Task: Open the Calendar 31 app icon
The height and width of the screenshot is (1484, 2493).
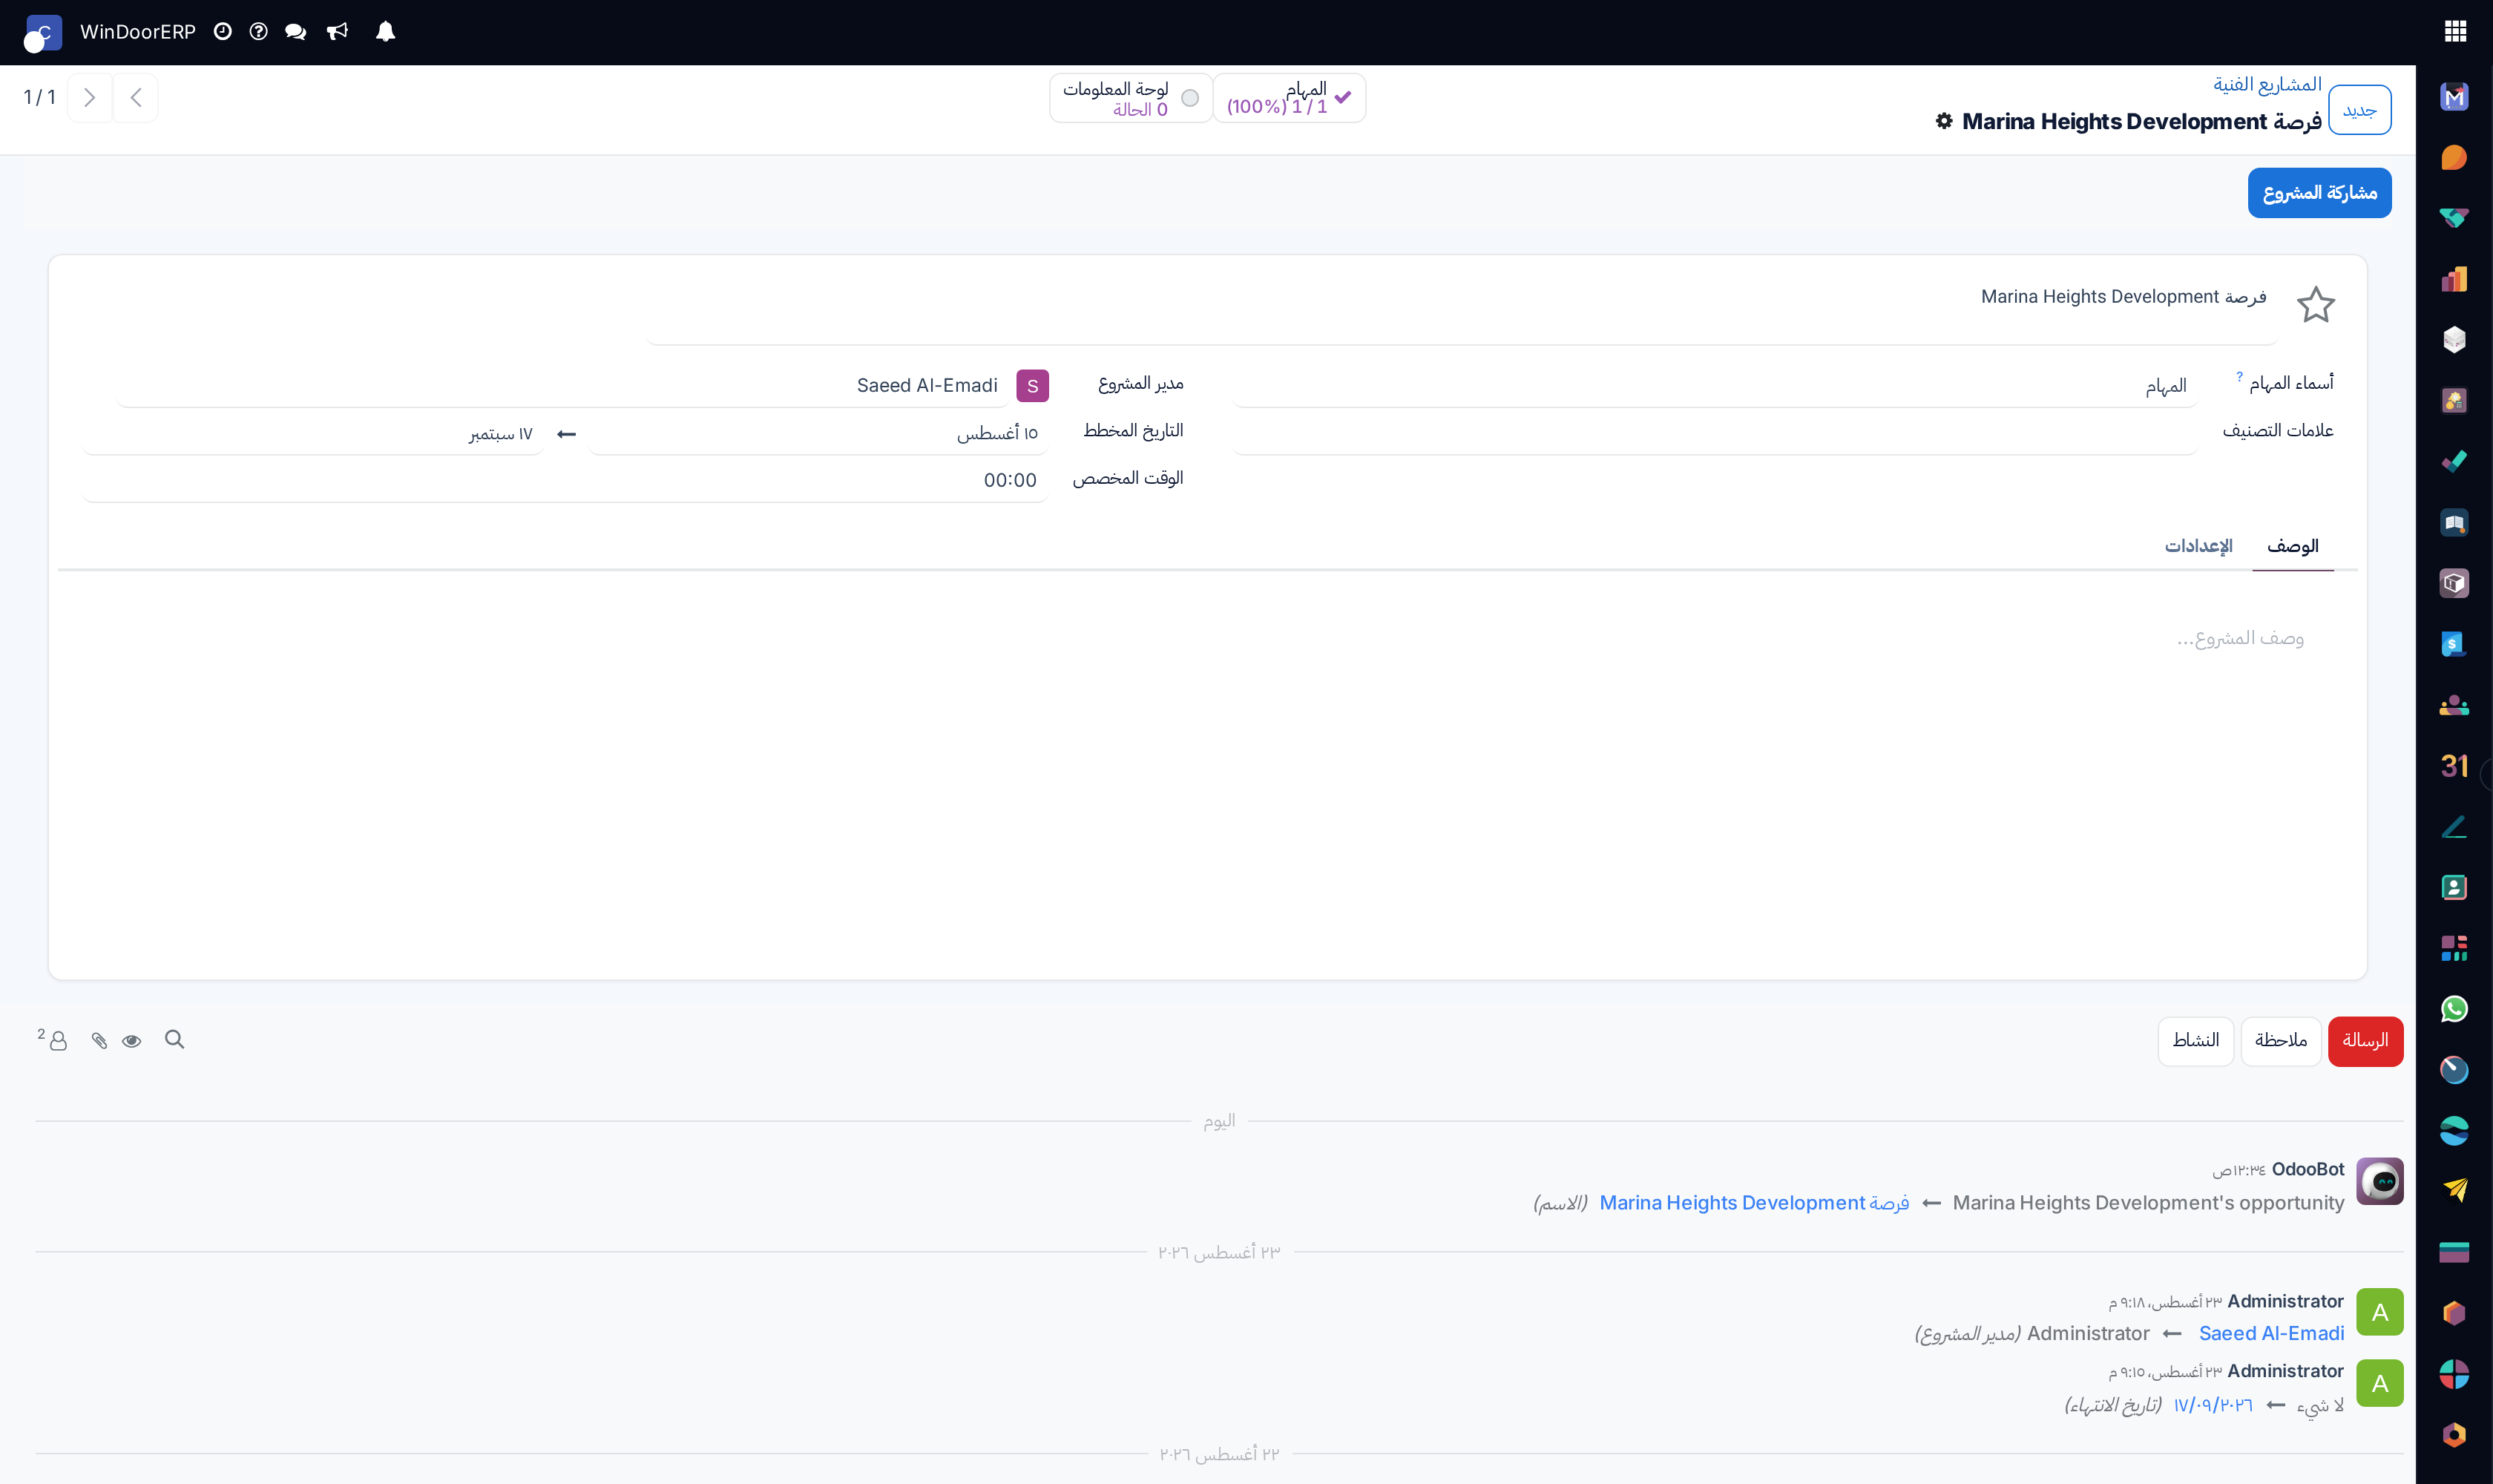Action: coord(2454,766)
